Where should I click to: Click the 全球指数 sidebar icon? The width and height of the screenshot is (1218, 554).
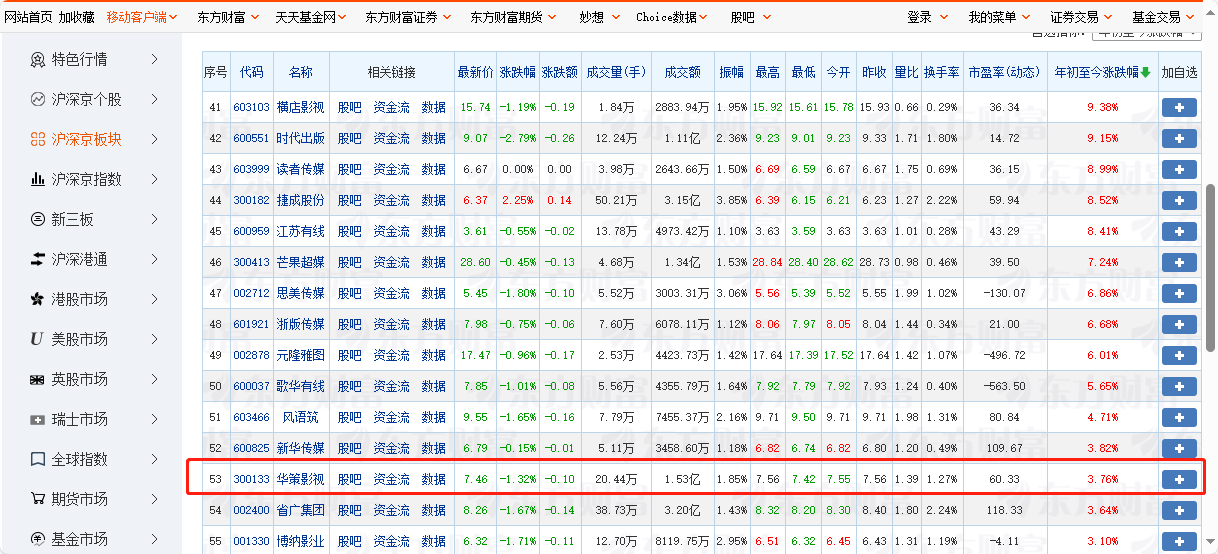click(38, 459)
